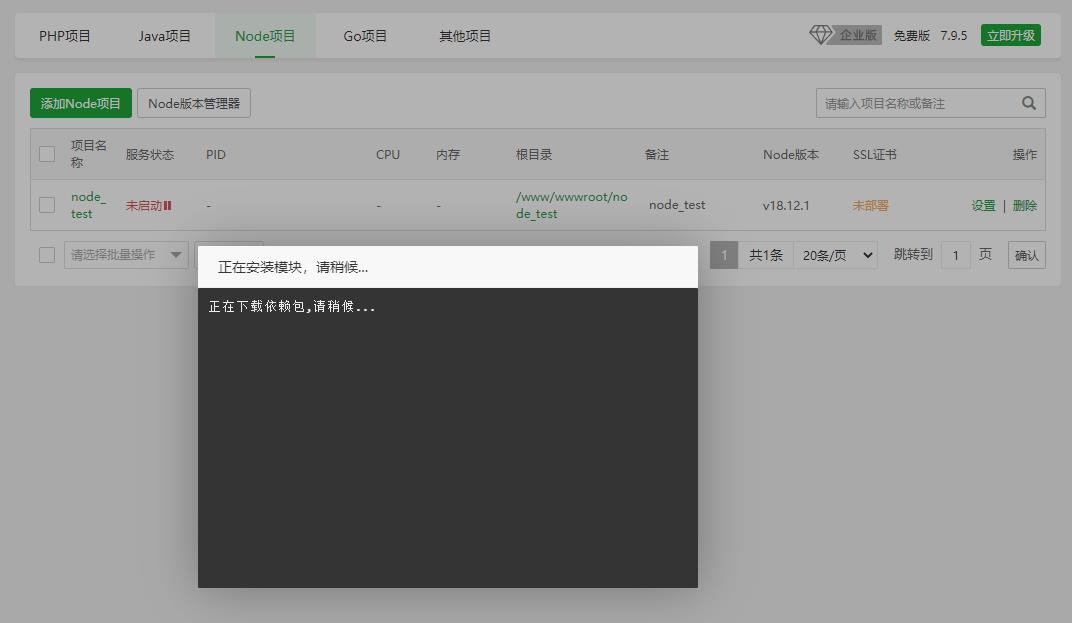1072x623 pixels.
Task: Click the 服务状态 column header
Action: (x=150, y=155)
